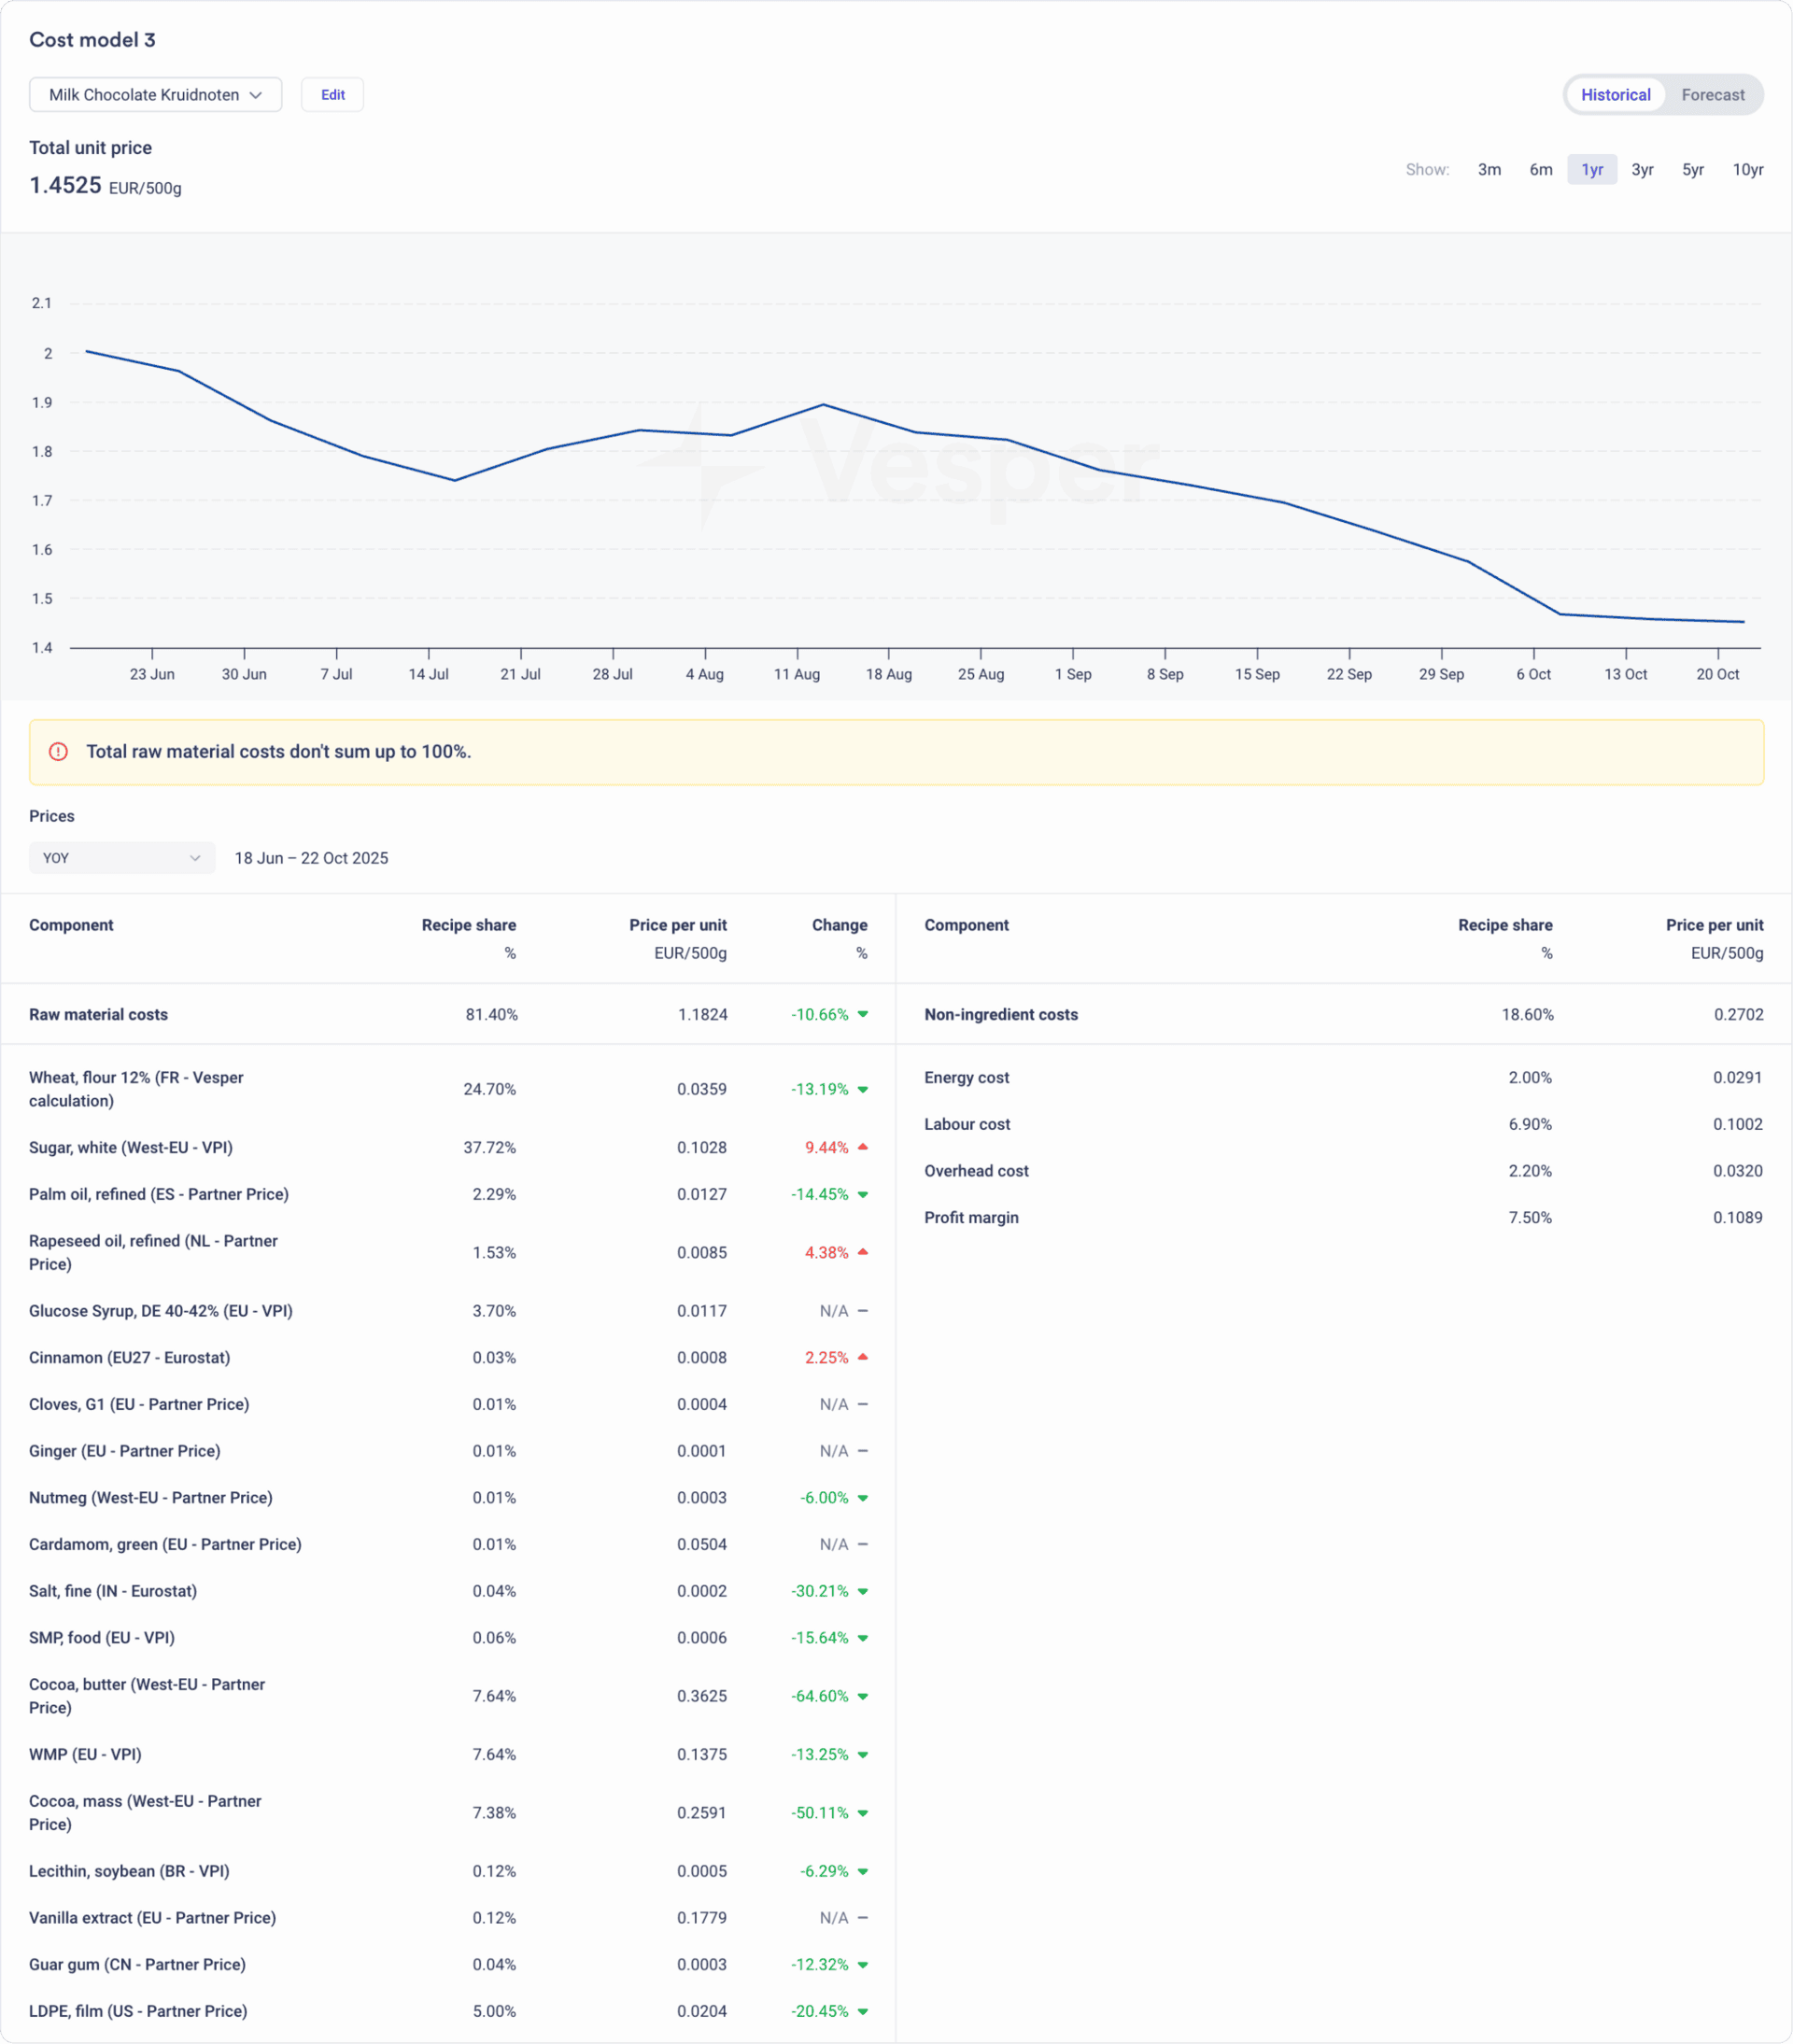Click the red warning icon in alert banner
The width and height of the screenshot is (1793, 2044).
58,751
